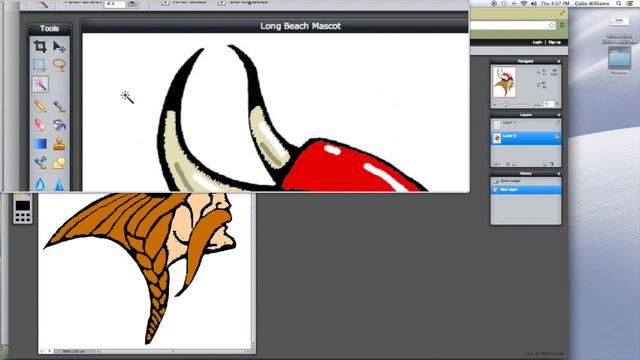Select the Move tool
The width and height of the screenshot is (640, 360).
[59, 47]
